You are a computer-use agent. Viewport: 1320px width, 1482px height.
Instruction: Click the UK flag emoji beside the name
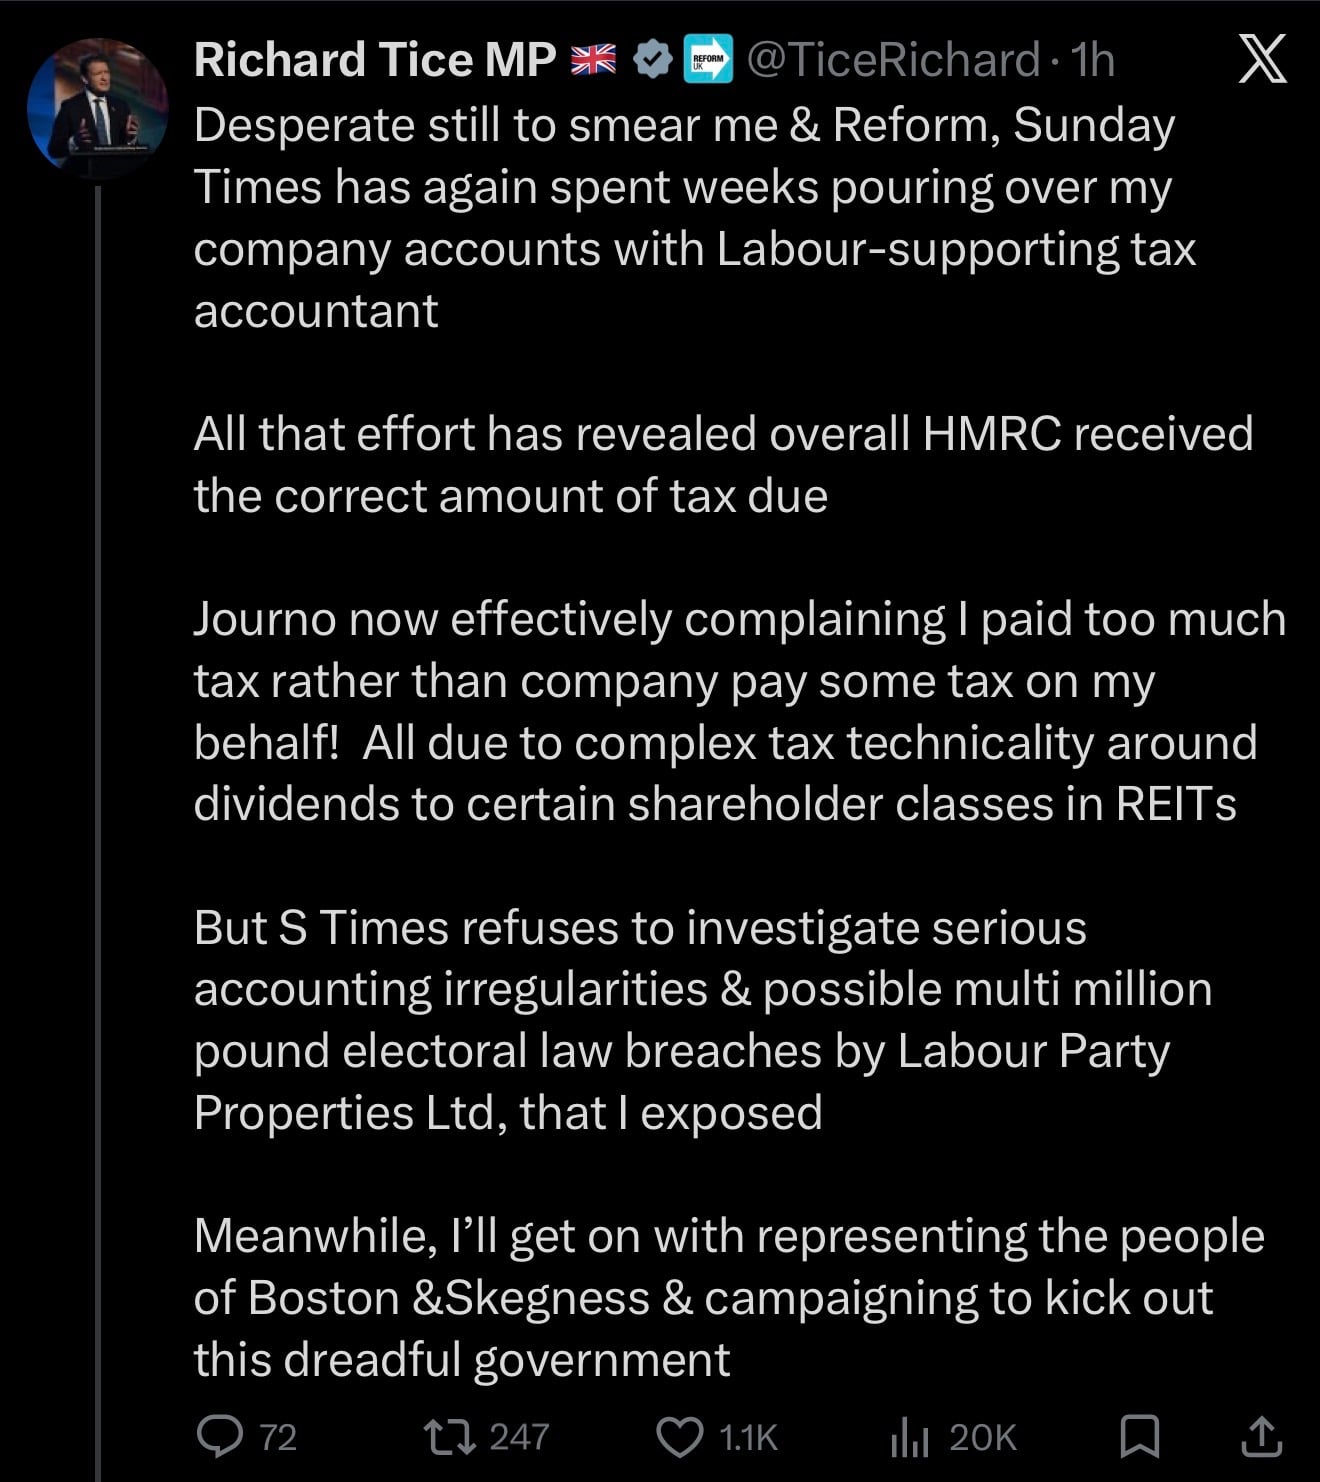(594, 60)
